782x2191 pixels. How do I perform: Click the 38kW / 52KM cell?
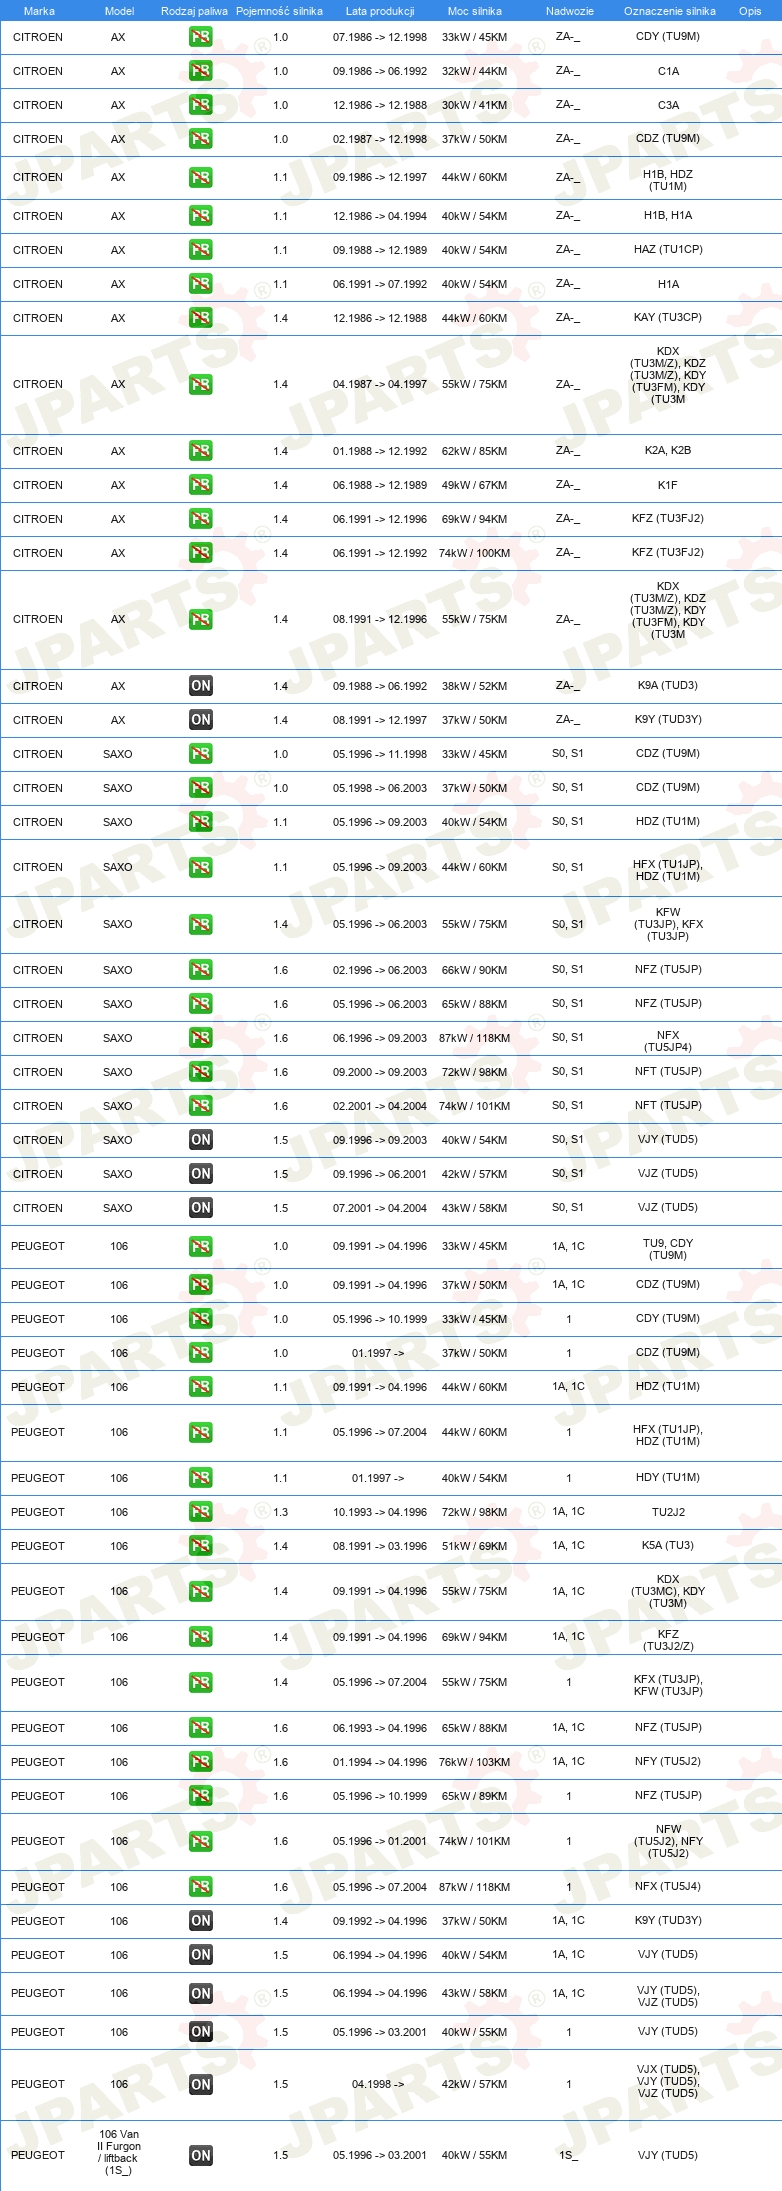(474, 686)
